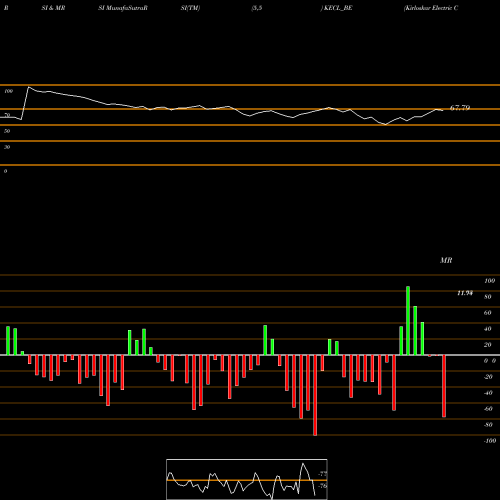This screenshot has height=500, width=500.
Task: Click the 11.94 MR value label
Action: click(465, 293)
